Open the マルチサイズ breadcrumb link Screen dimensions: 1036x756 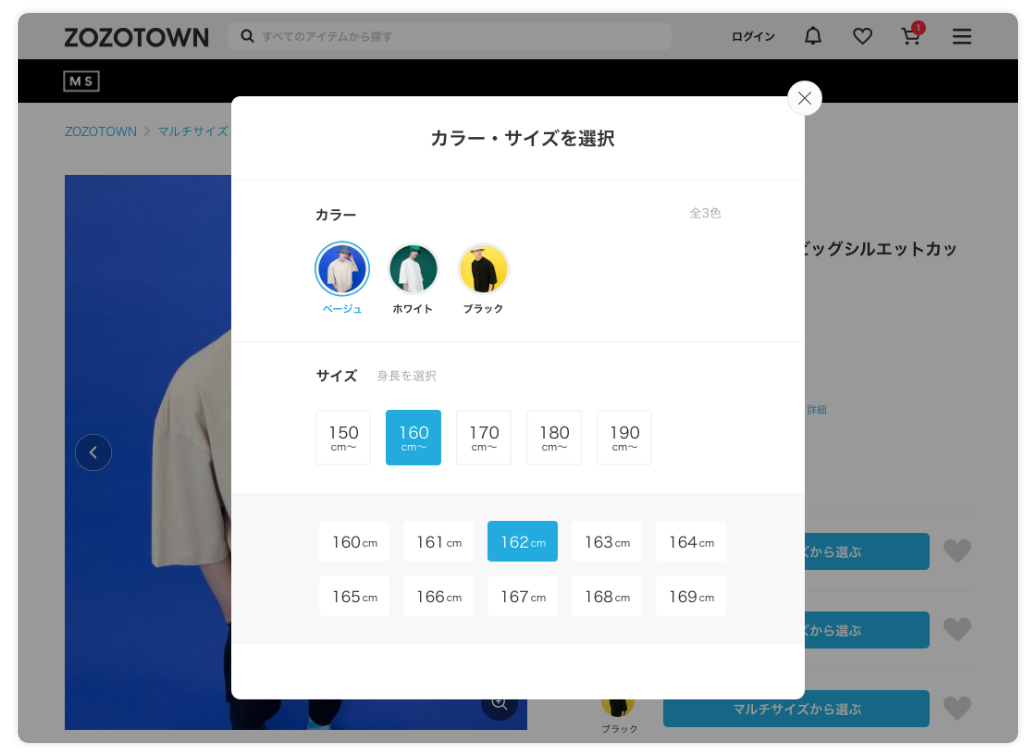pyautogui.click(x=193, y=132)
